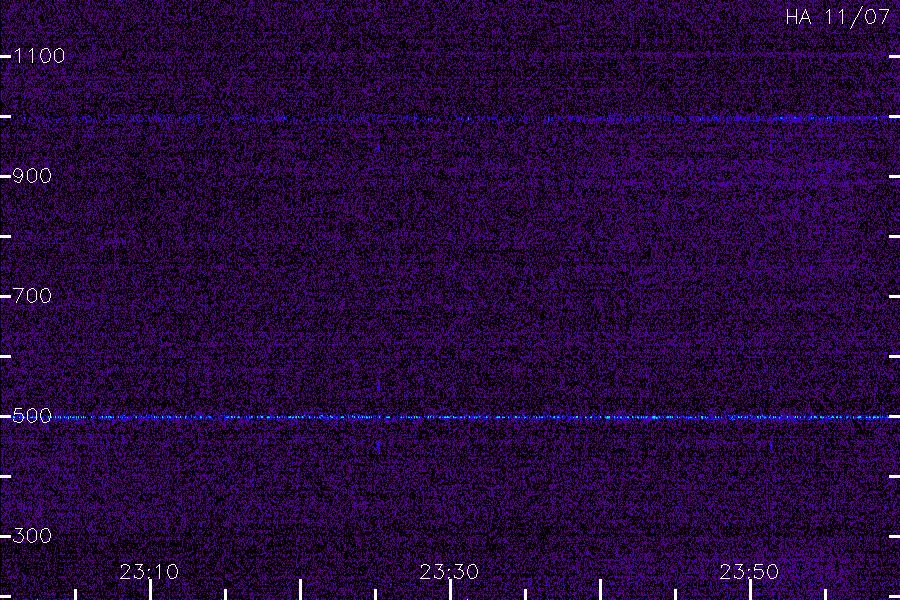Click the 900 frequency axis label
This screenshot has width=900, height=600.
click(x=32, y=176)
